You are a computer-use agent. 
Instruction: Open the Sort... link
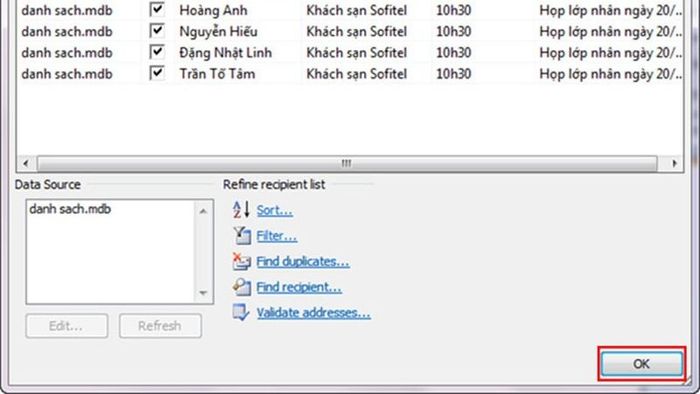click(x=275, y=210)
